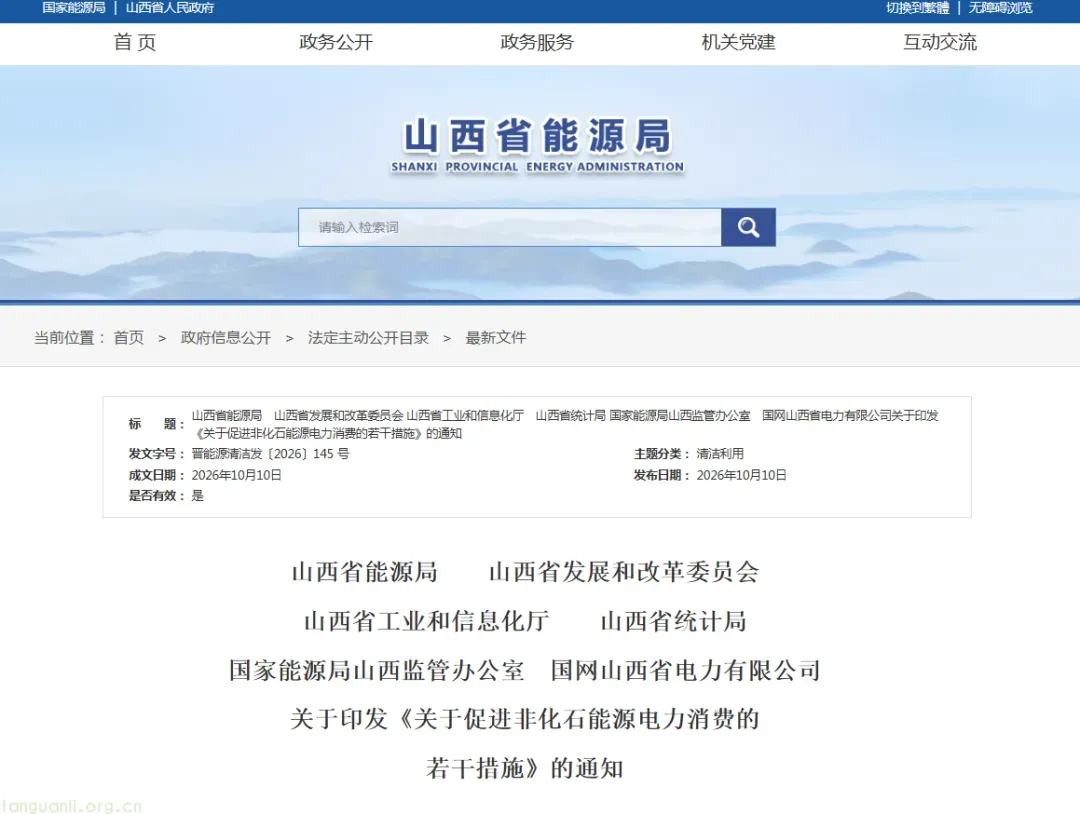1080x814 pixels.
Task: Click heading line 山西省工业和信息化厅
Action: 426,621
